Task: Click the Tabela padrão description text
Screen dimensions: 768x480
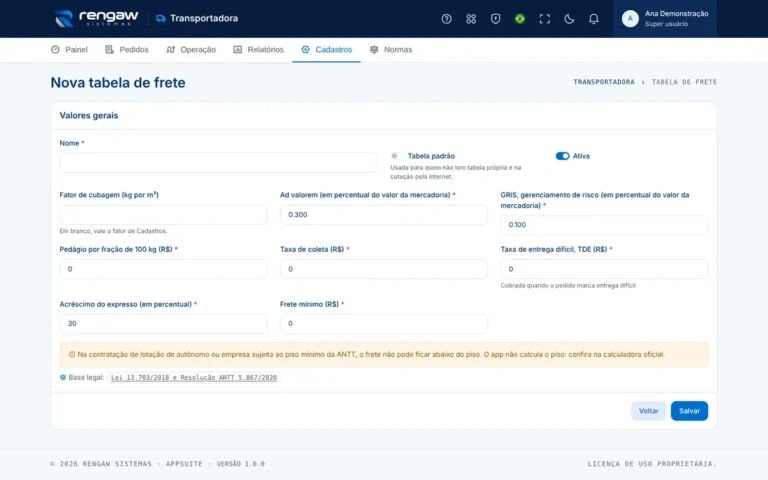Action: [x=456, y=172]
